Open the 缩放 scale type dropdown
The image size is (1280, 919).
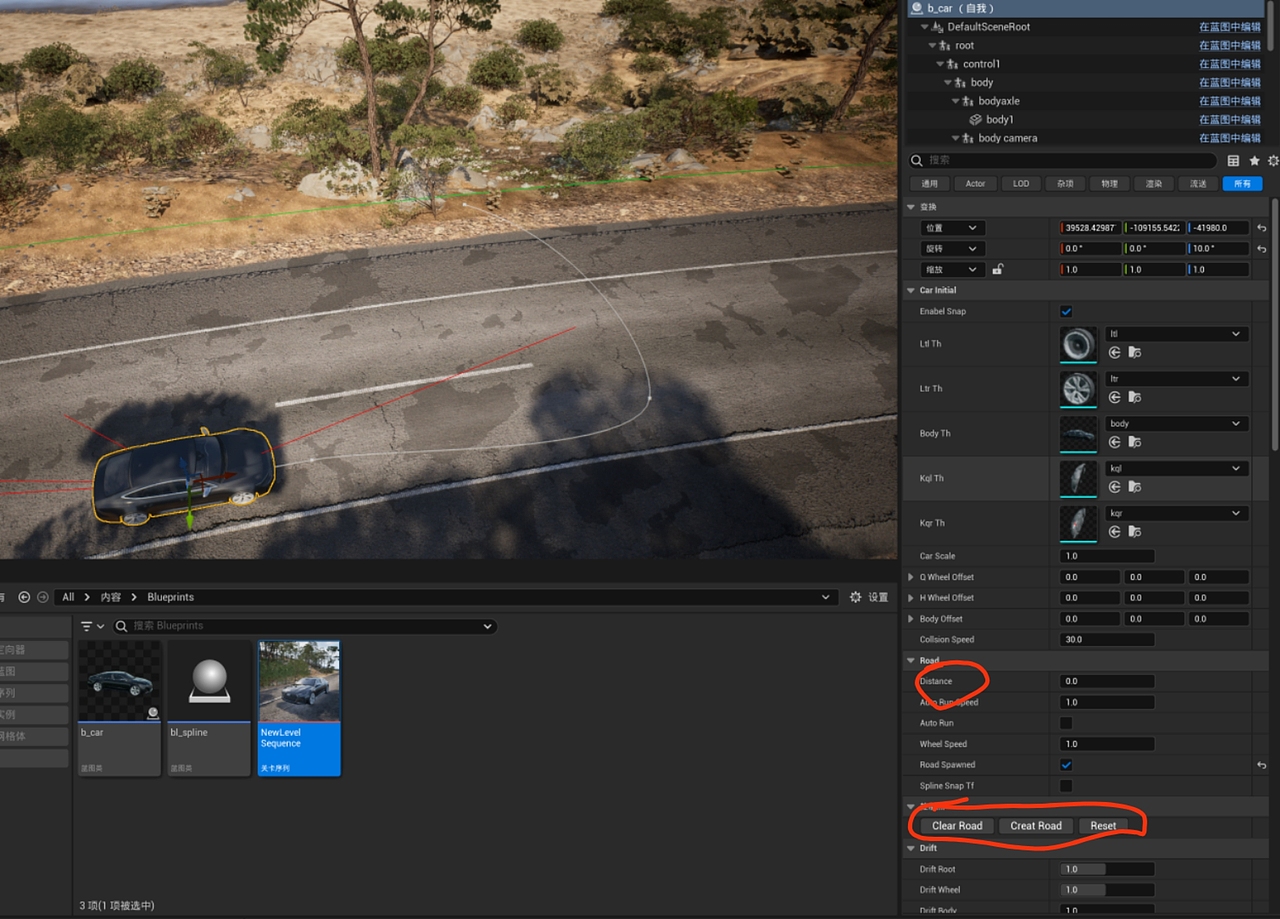pos(953,270)
